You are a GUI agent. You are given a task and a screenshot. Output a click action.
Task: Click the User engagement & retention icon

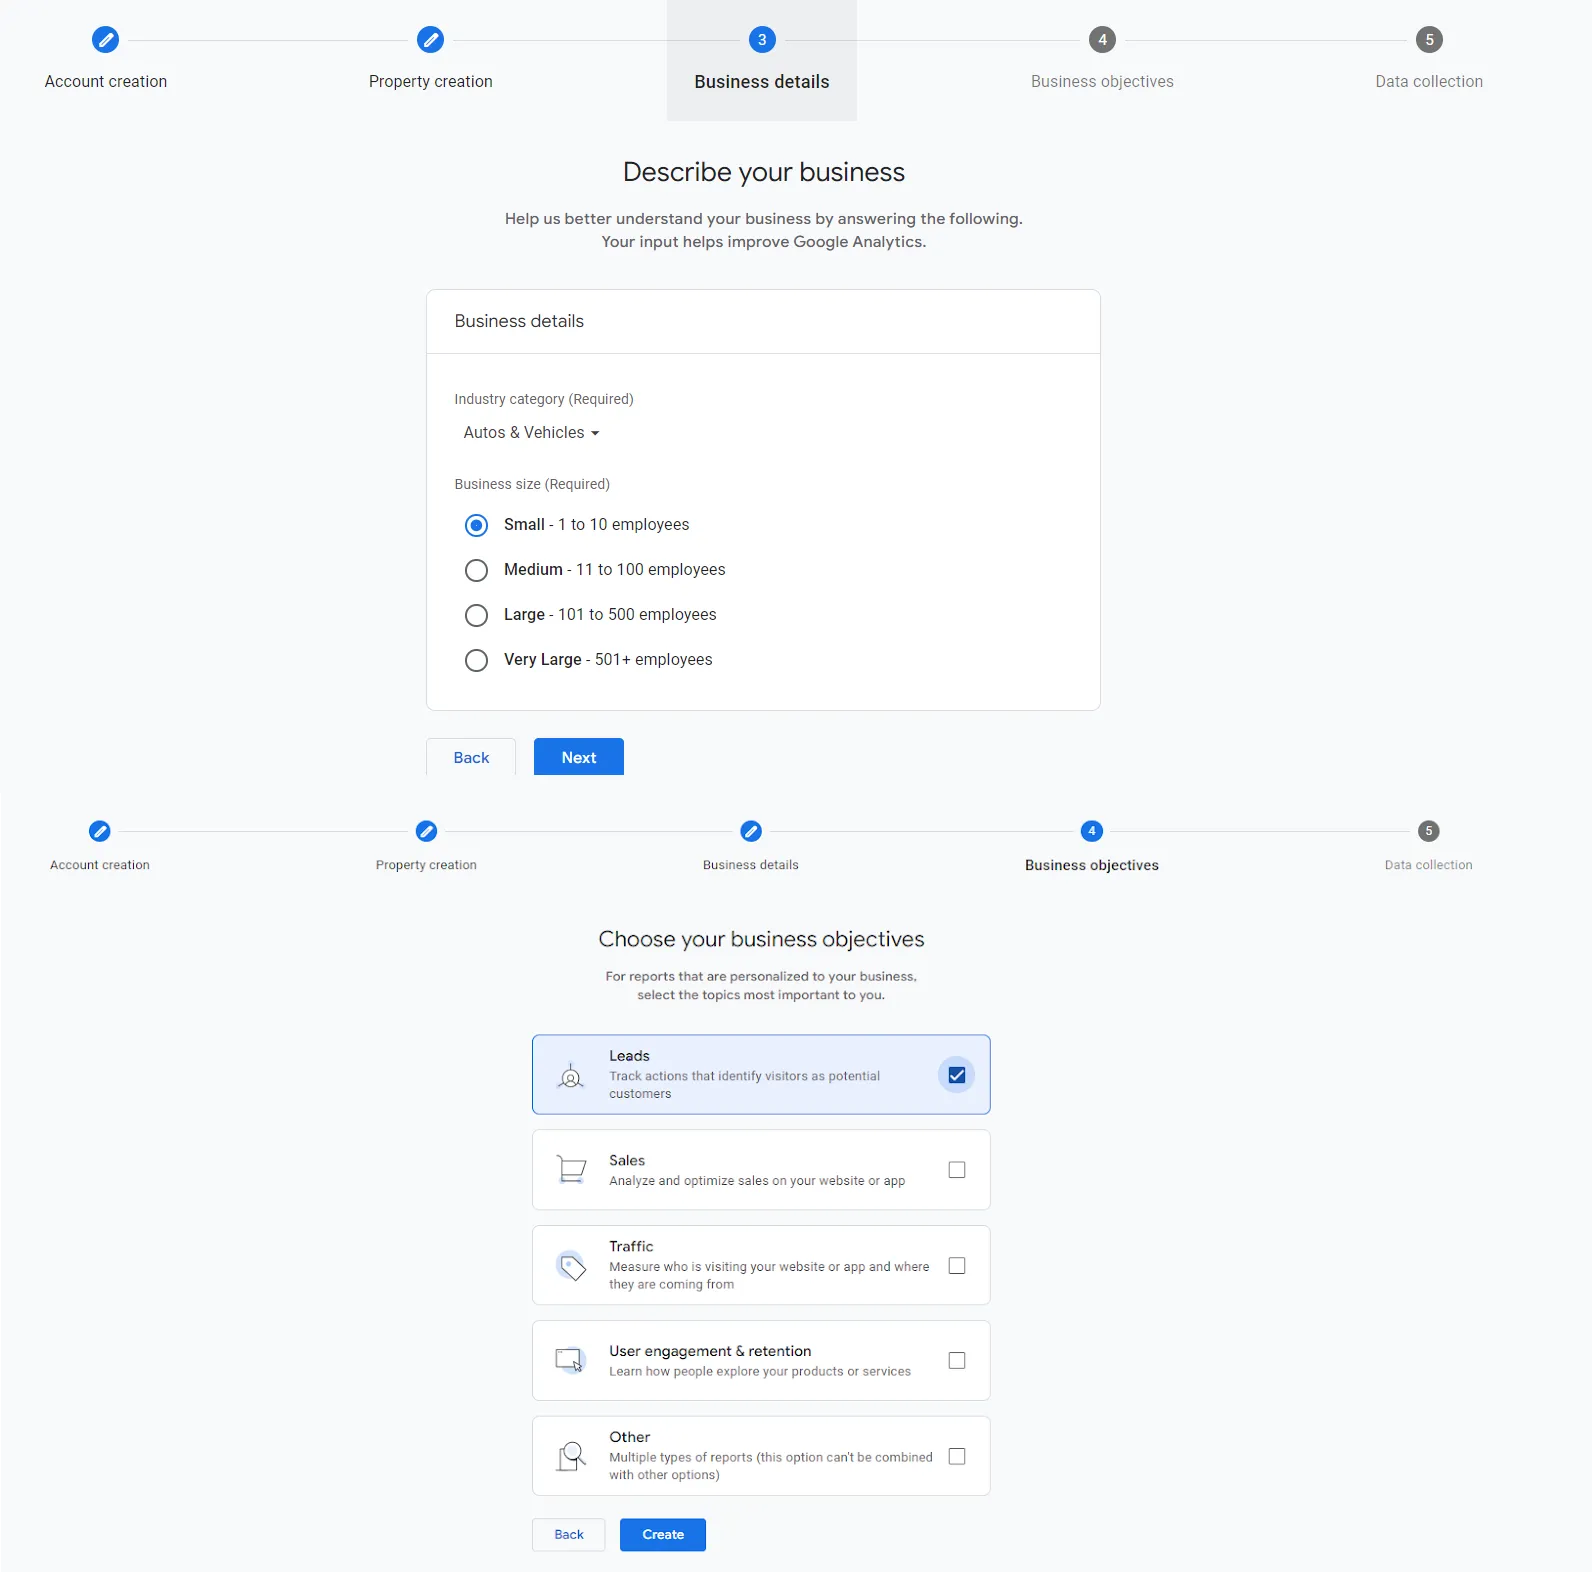click(571, 1361)
